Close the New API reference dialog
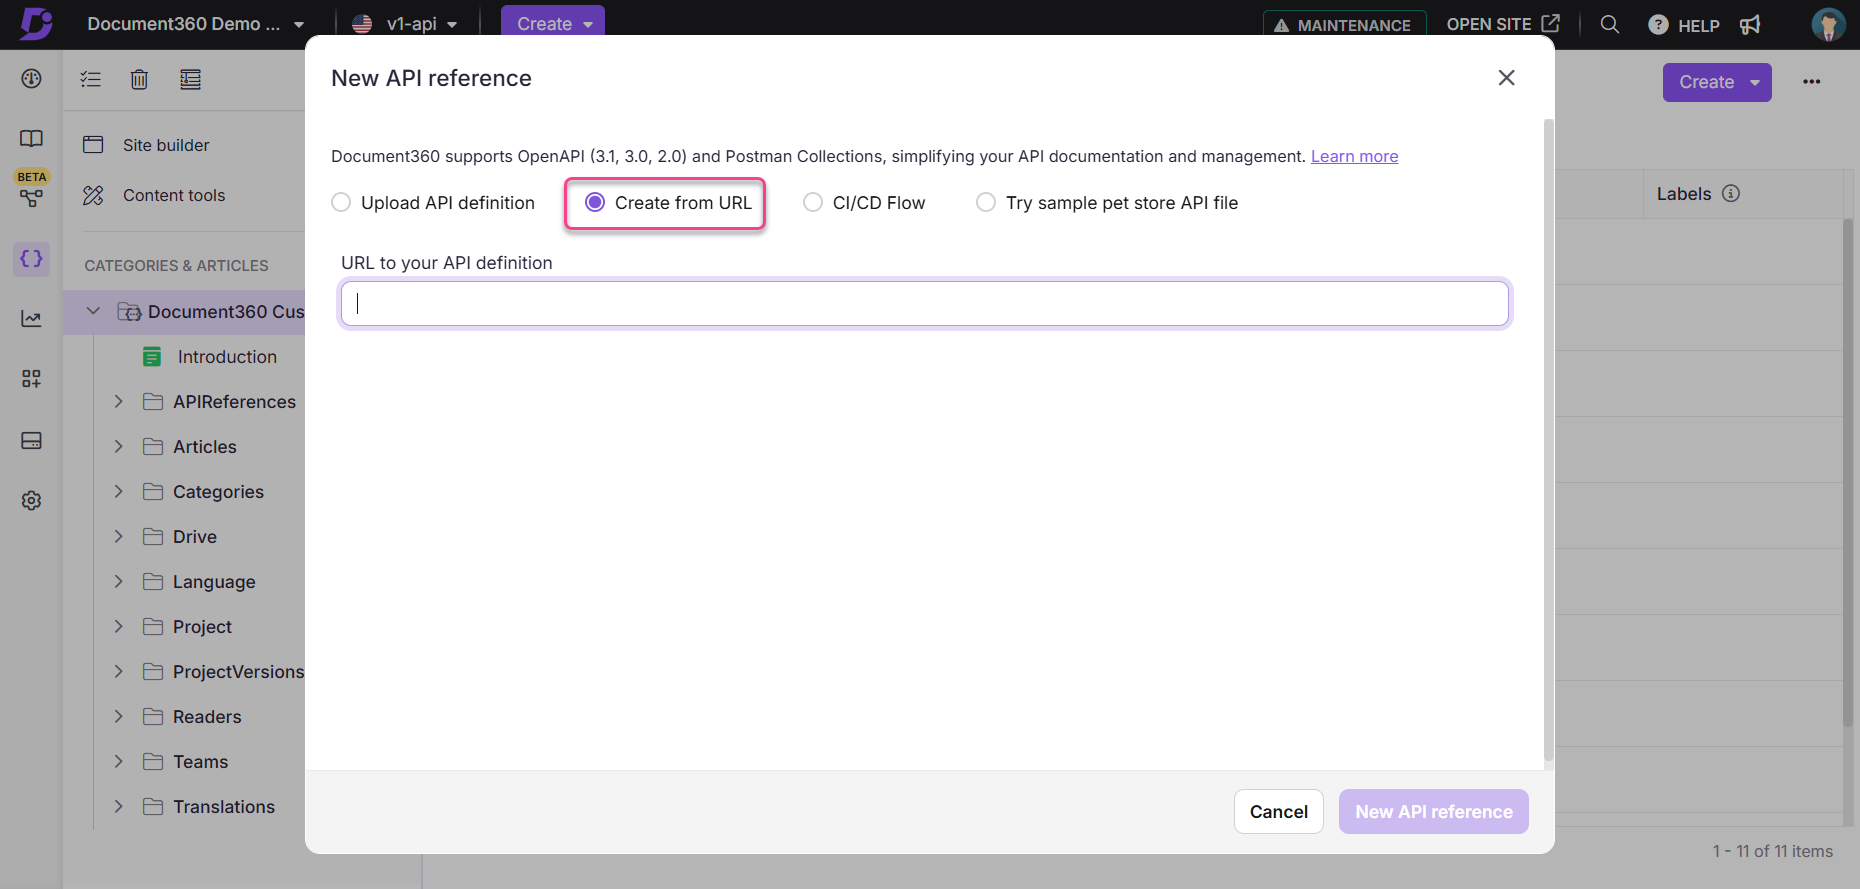 1506,78
